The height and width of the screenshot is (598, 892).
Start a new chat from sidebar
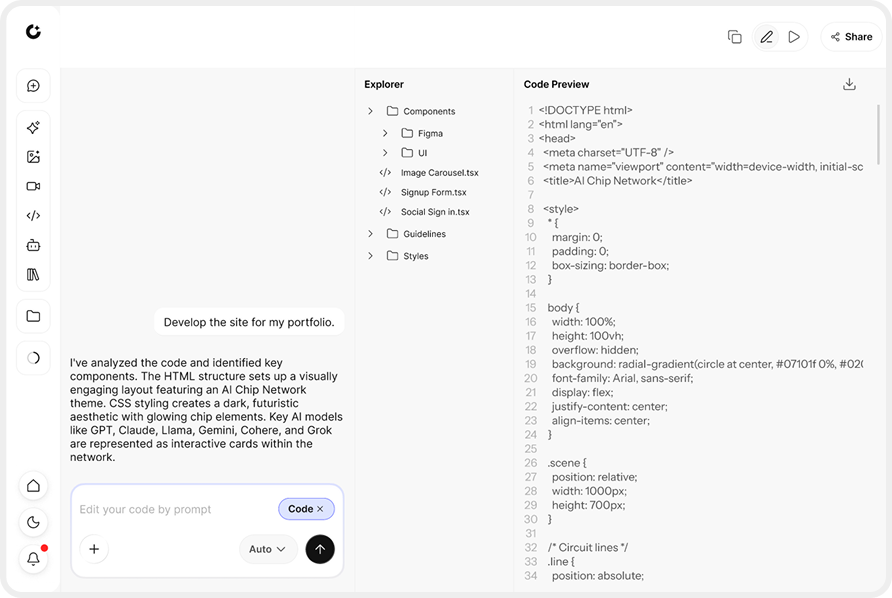click(33, 86)
